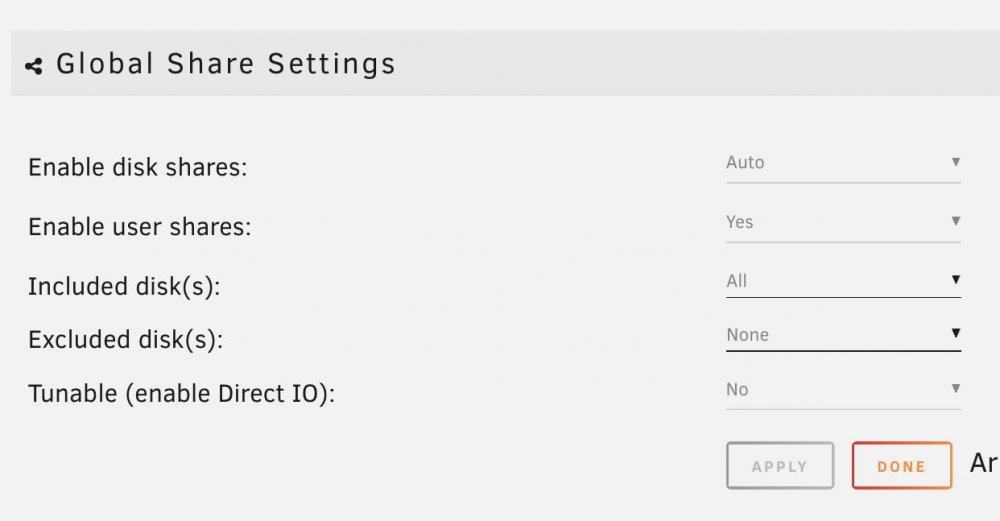Click the Global Share Settings header title
Screen dimensions: 1000x521
(226, 64)
